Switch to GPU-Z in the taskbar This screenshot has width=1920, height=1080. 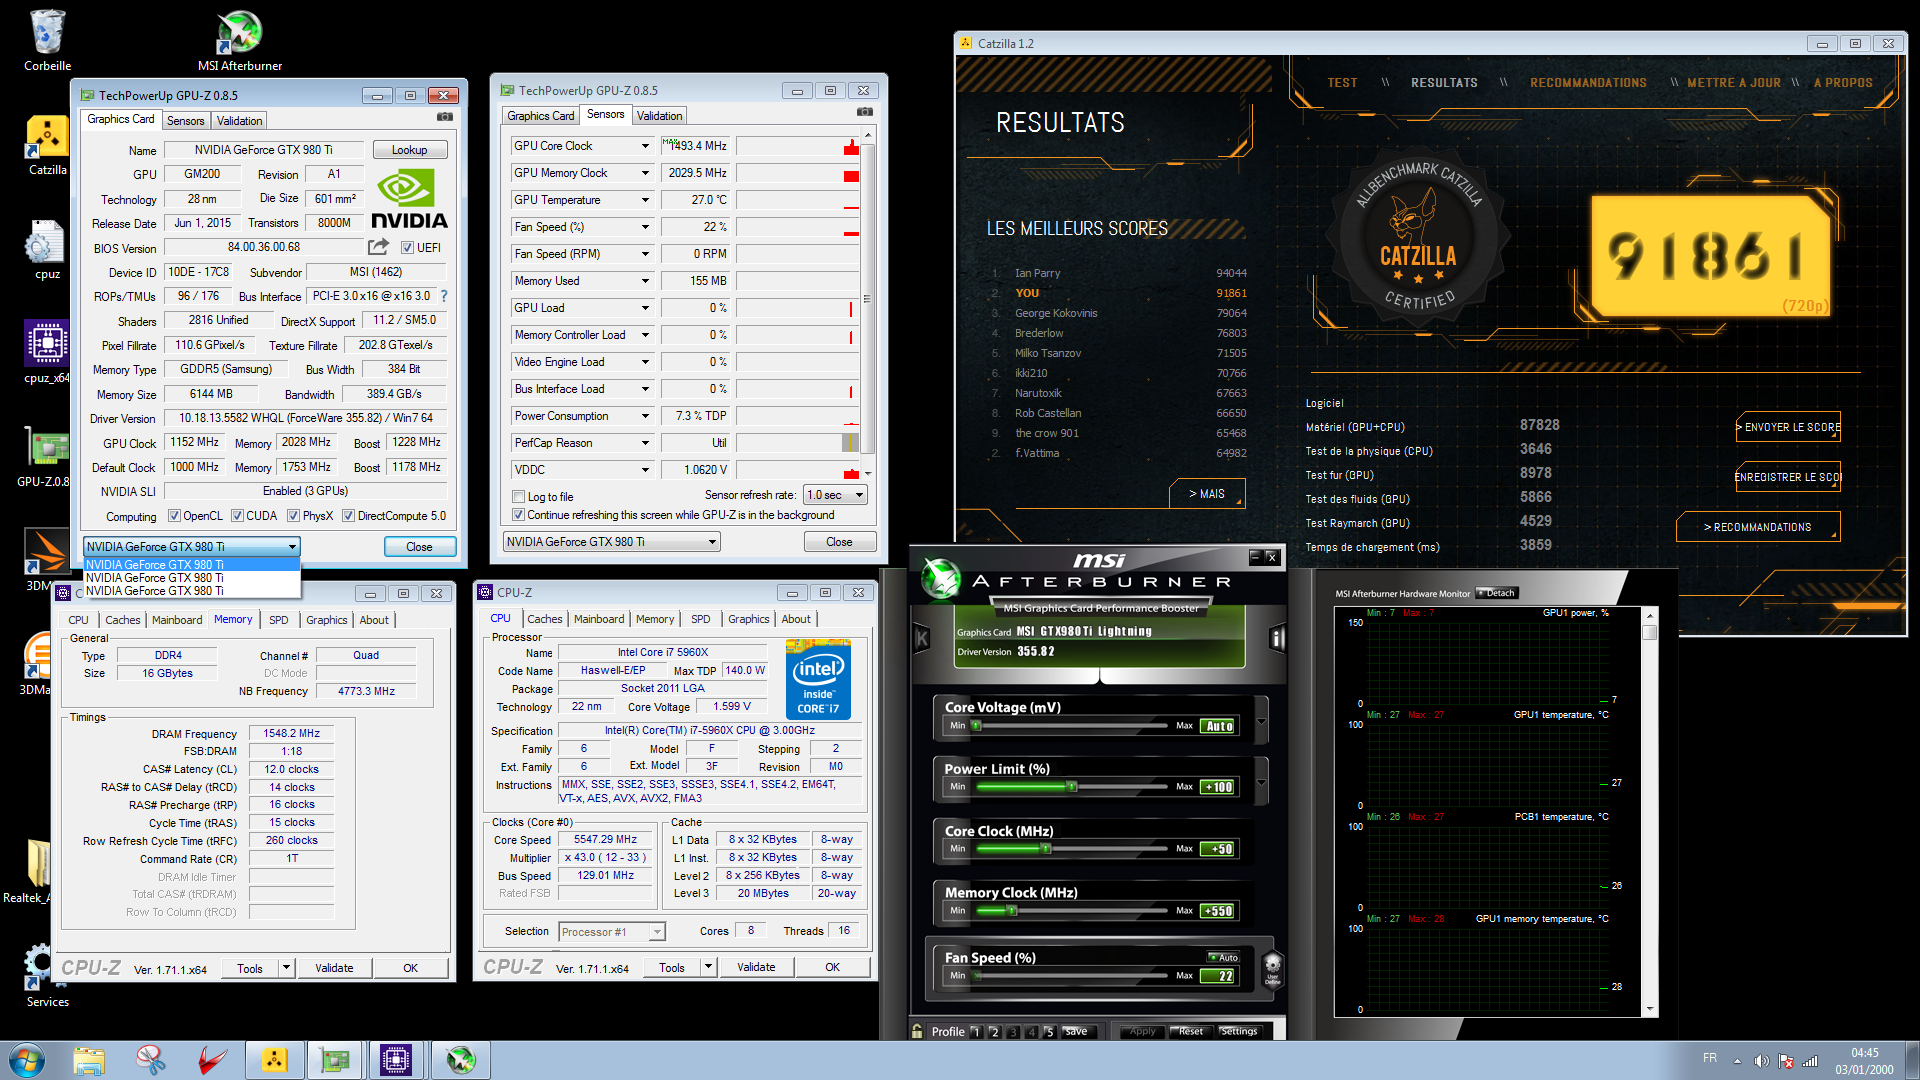335,1060
